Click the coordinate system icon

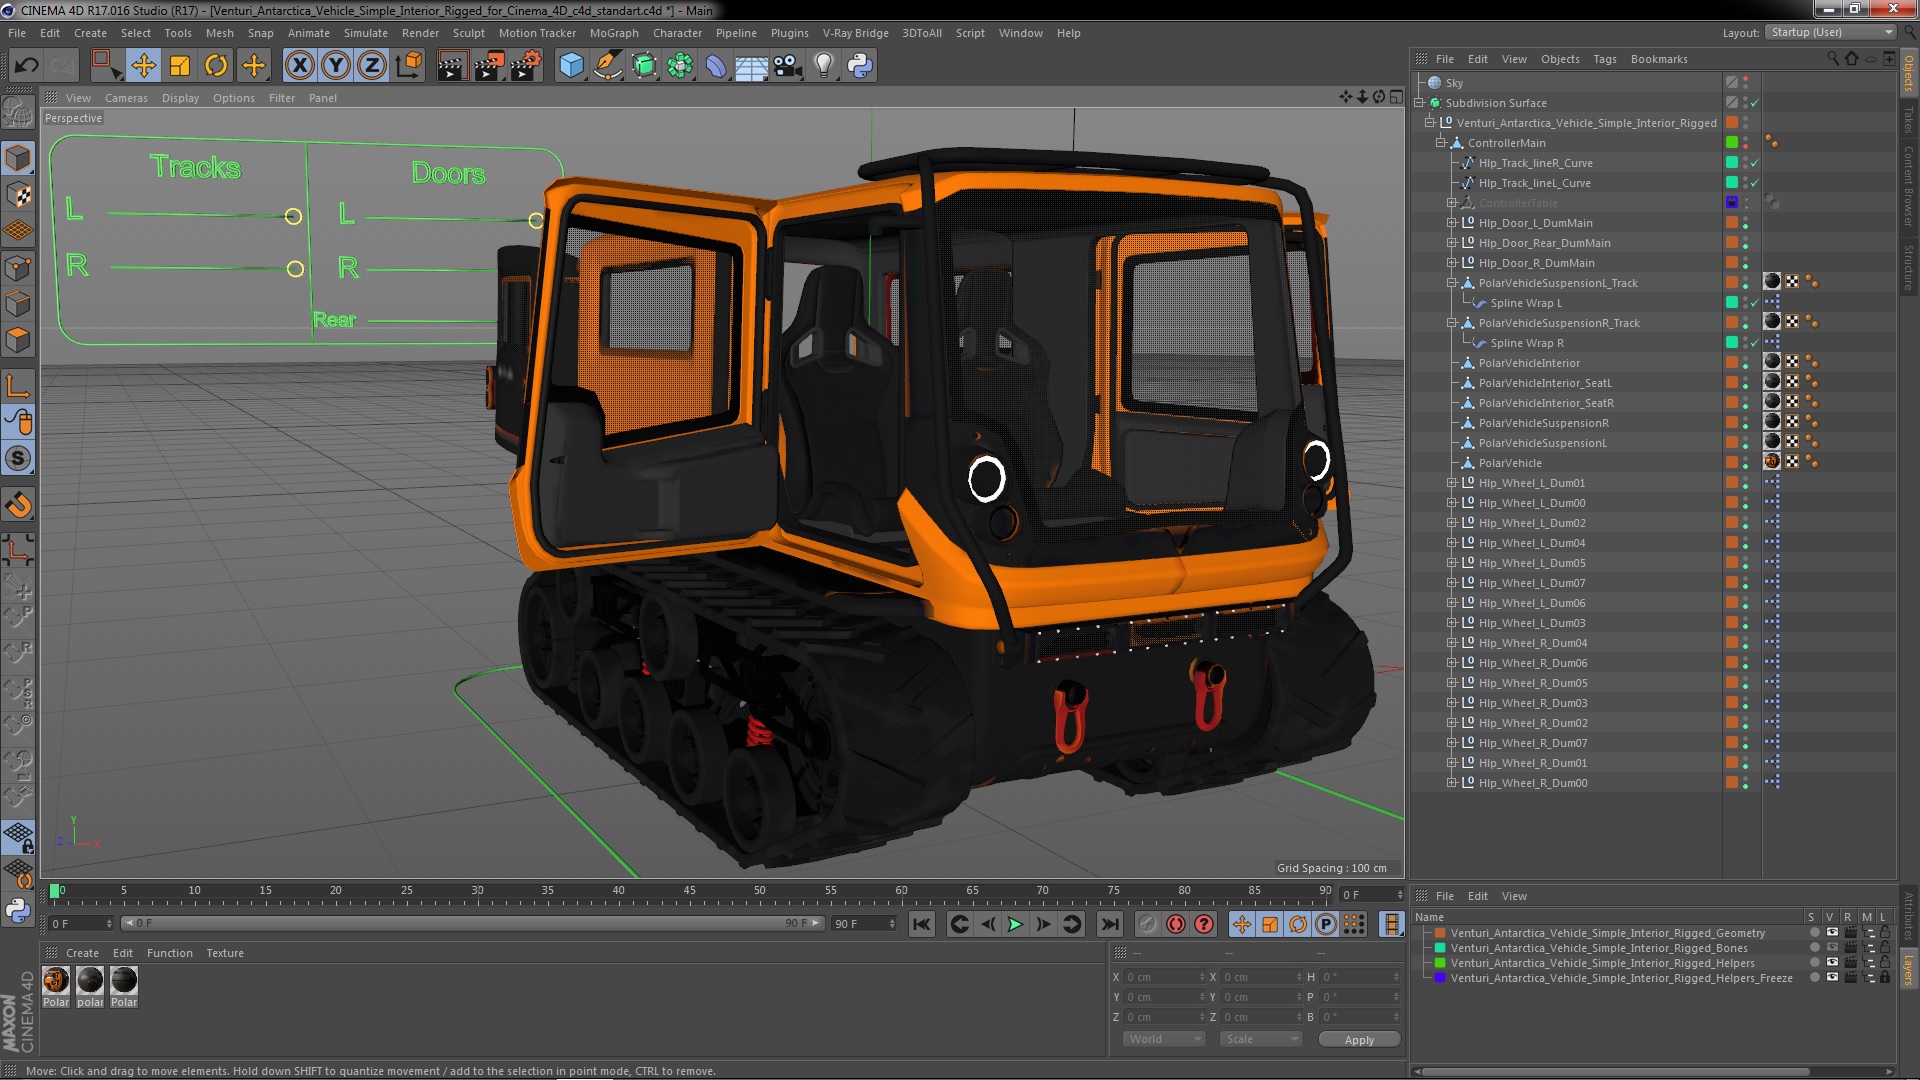409,66
